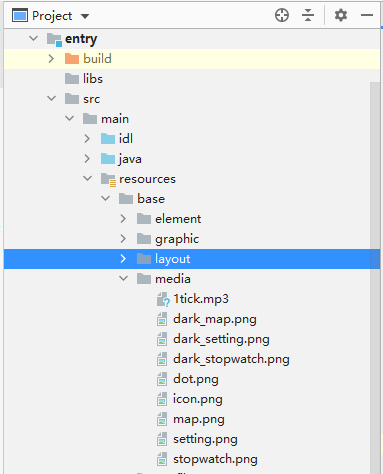Image resolution: width=383 pixels, height=474 pixels.
Task: Click the media folder icon
Action: pos(144,279)
